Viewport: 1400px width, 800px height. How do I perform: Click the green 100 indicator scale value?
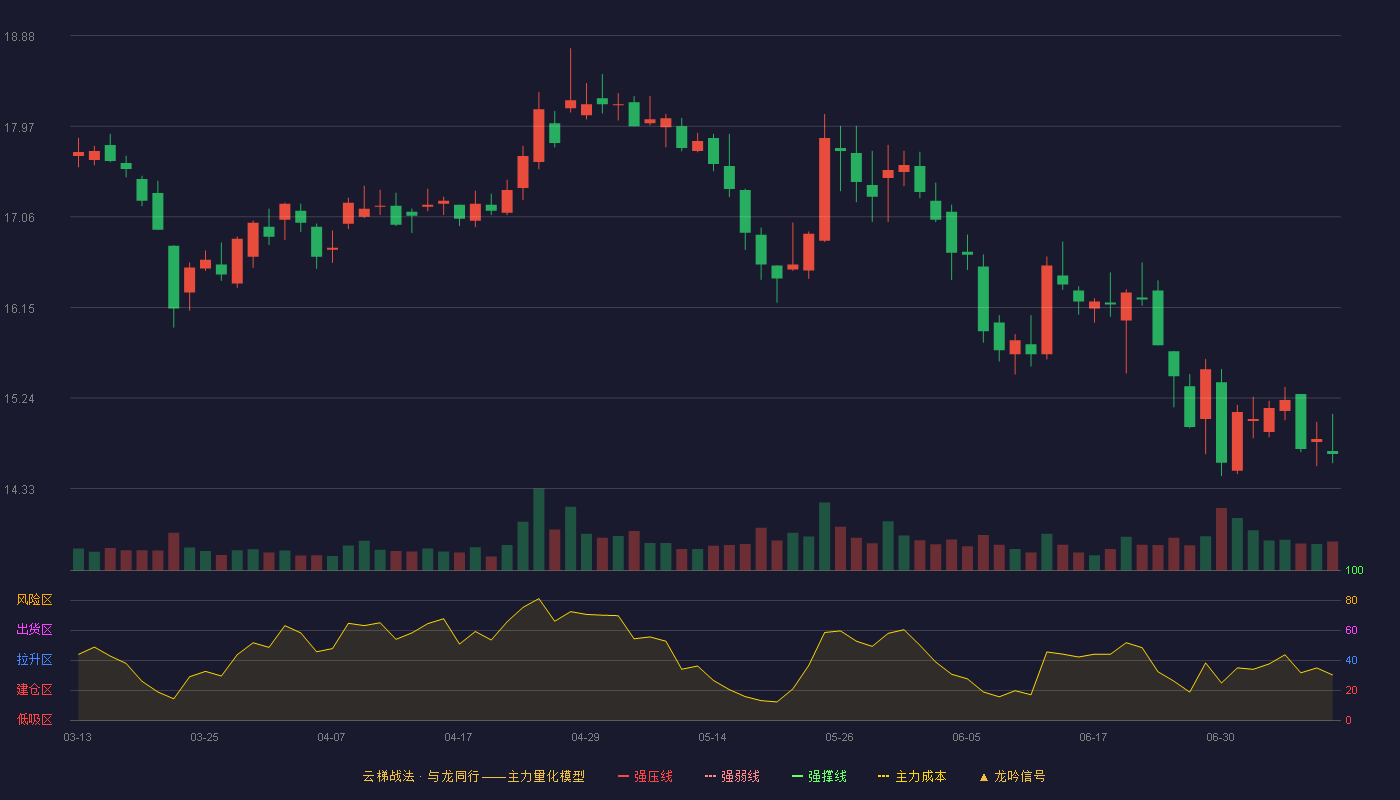click(1355, 571)
